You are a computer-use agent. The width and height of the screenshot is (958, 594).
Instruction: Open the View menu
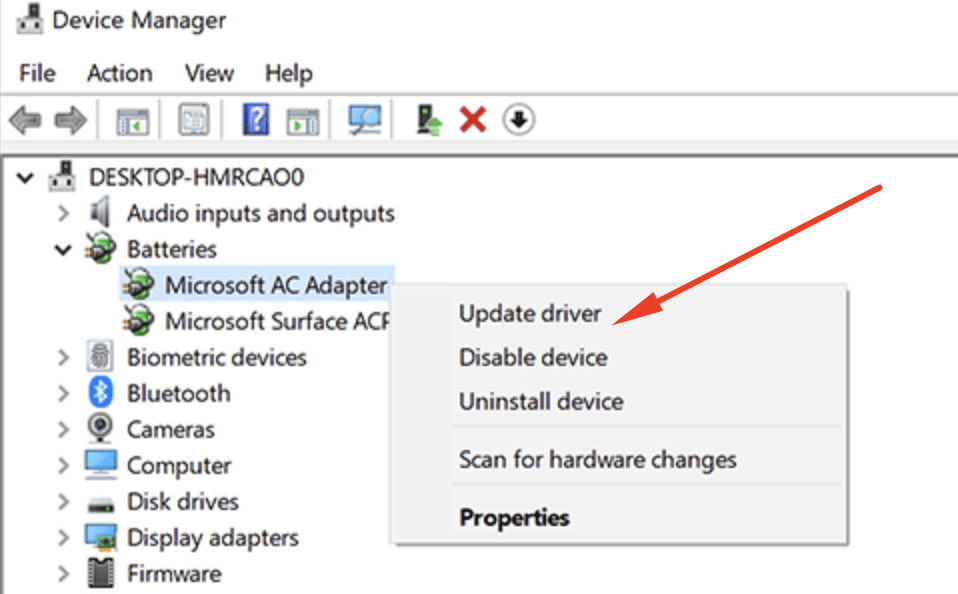coord(209,73)
